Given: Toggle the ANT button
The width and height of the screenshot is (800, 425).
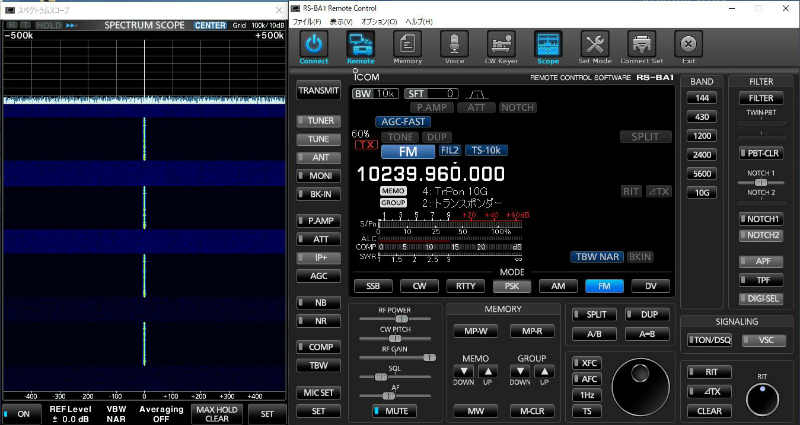Looking at the screenshot, I should 319,158.
